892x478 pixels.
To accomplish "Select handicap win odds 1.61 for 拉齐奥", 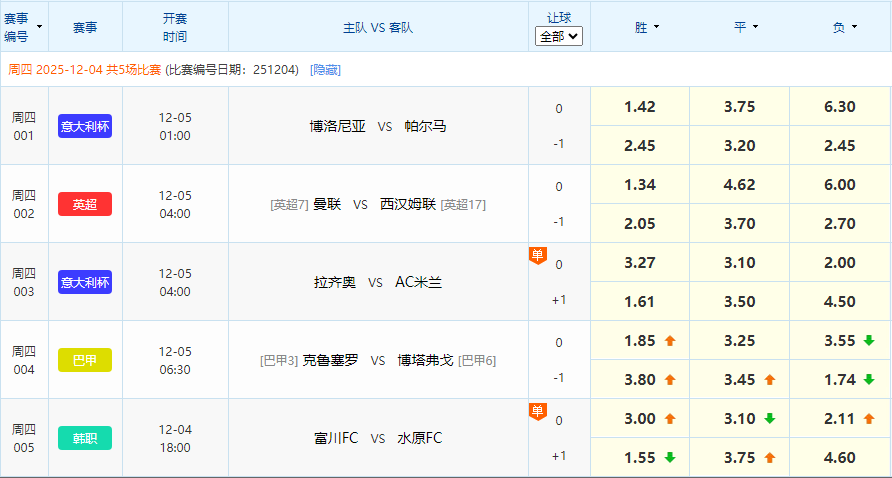I will [640, 302].
